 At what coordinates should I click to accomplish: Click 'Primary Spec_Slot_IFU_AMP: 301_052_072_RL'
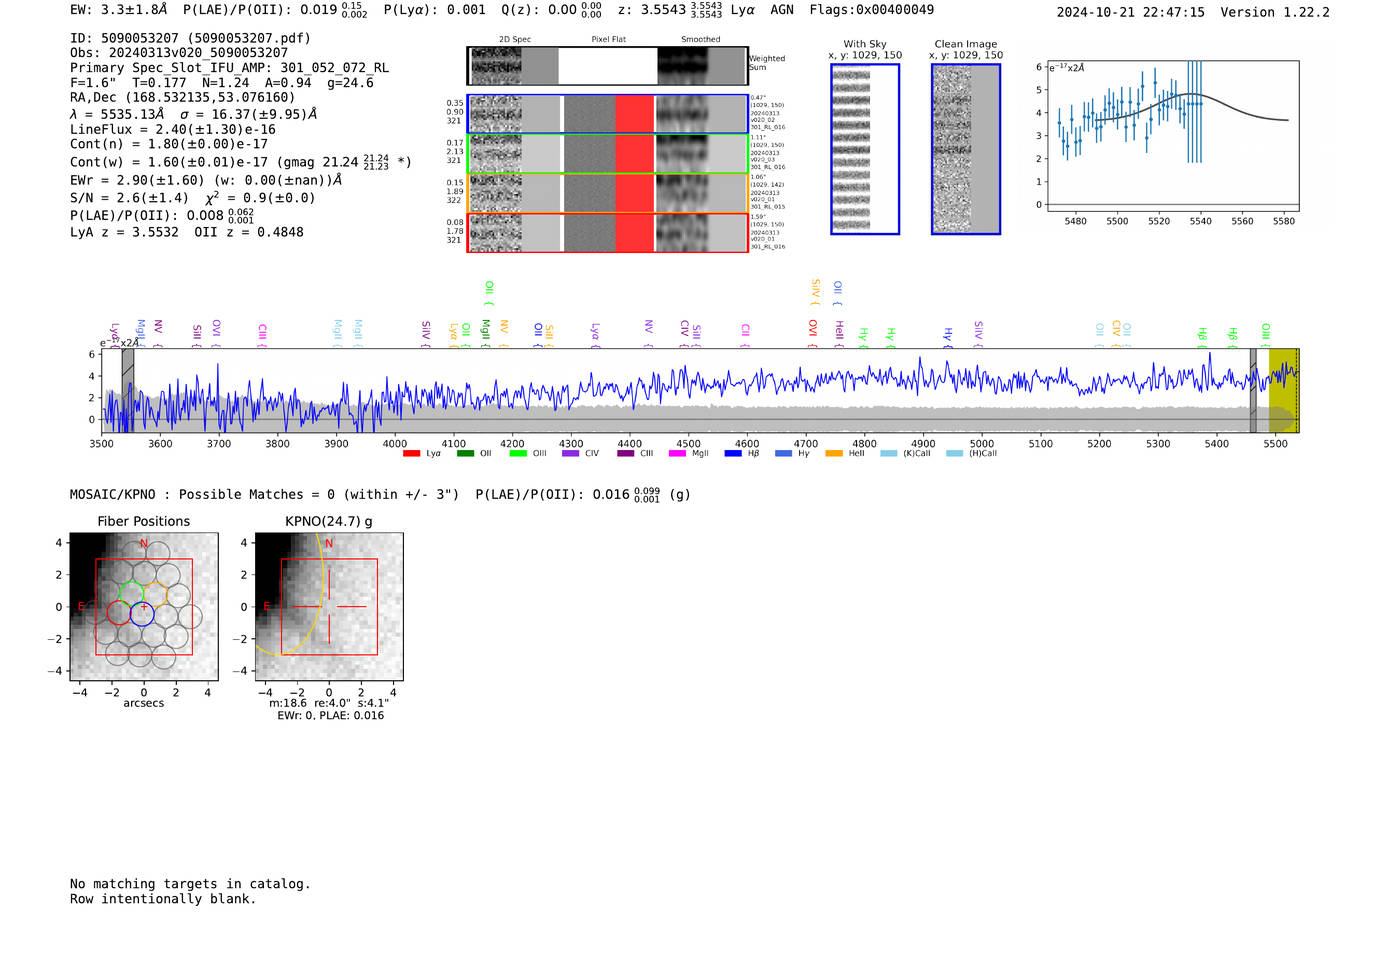[x=230, y=68]
